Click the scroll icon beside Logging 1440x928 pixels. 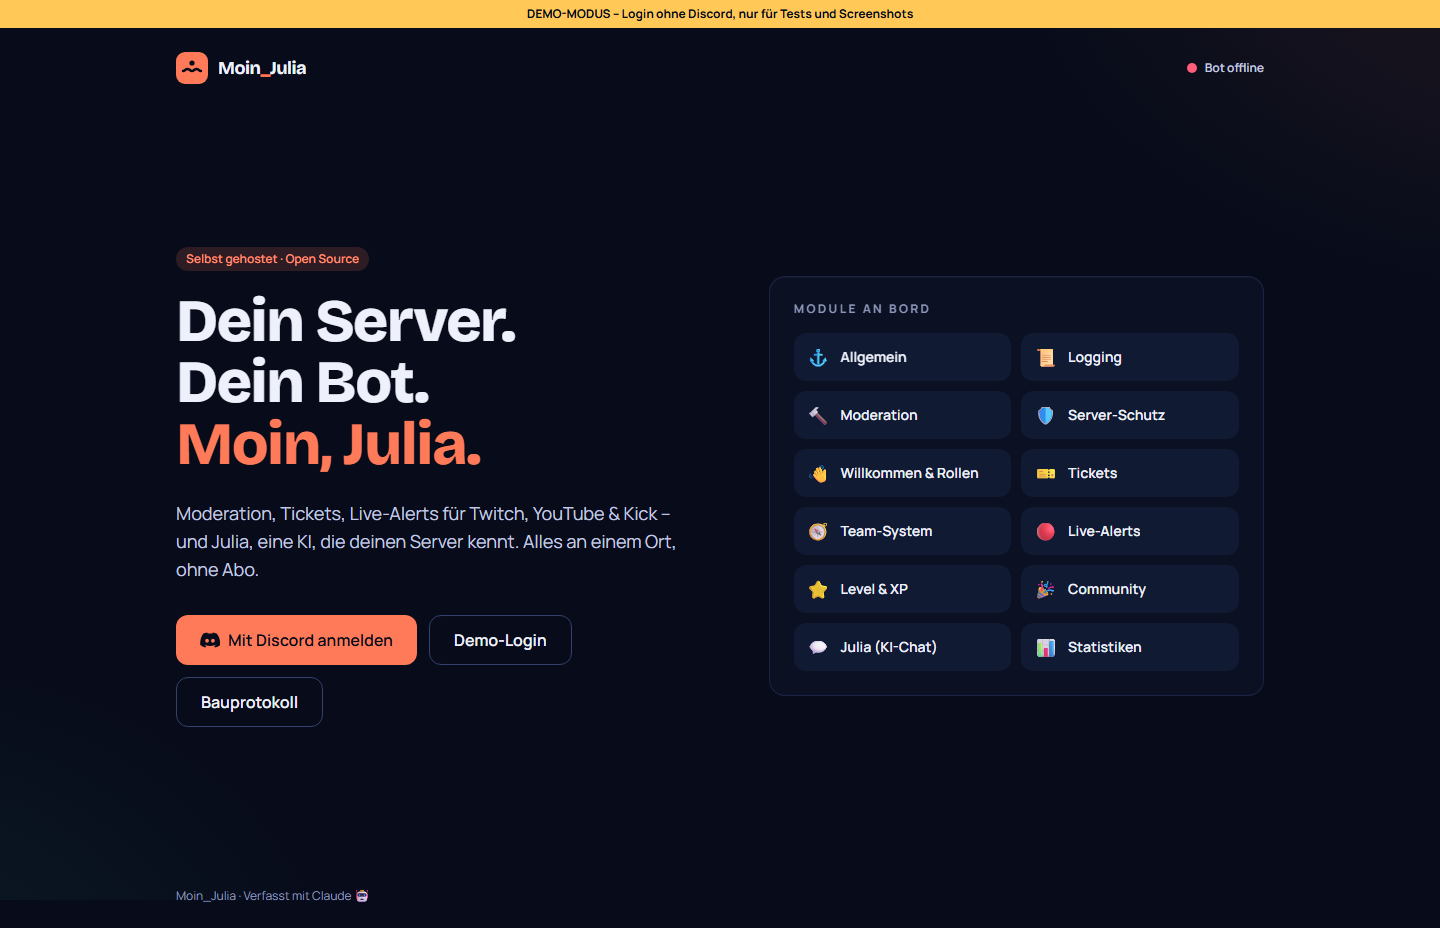click(x=1046, y=358)
